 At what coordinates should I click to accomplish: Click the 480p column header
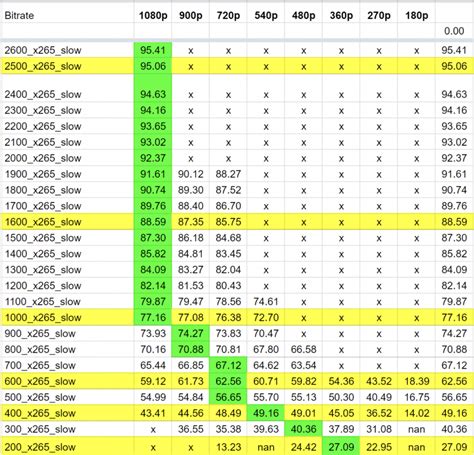[x=304, y=15]
